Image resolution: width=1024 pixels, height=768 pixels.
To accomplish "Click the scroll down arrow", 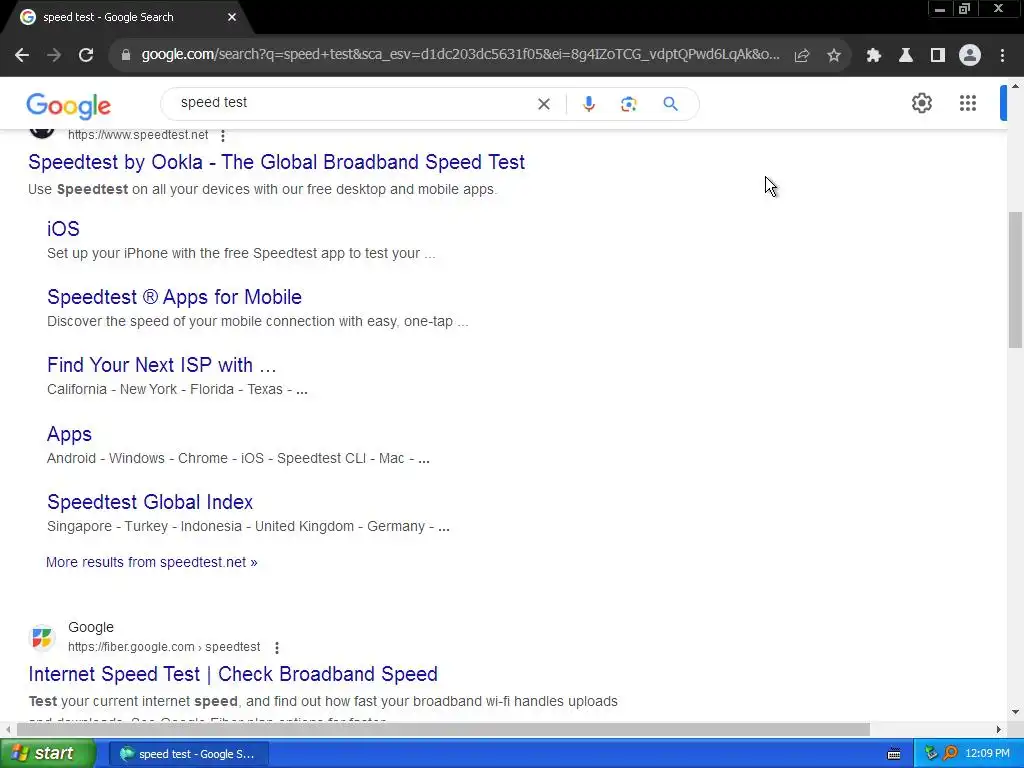I will click(x=1015, y=712).
